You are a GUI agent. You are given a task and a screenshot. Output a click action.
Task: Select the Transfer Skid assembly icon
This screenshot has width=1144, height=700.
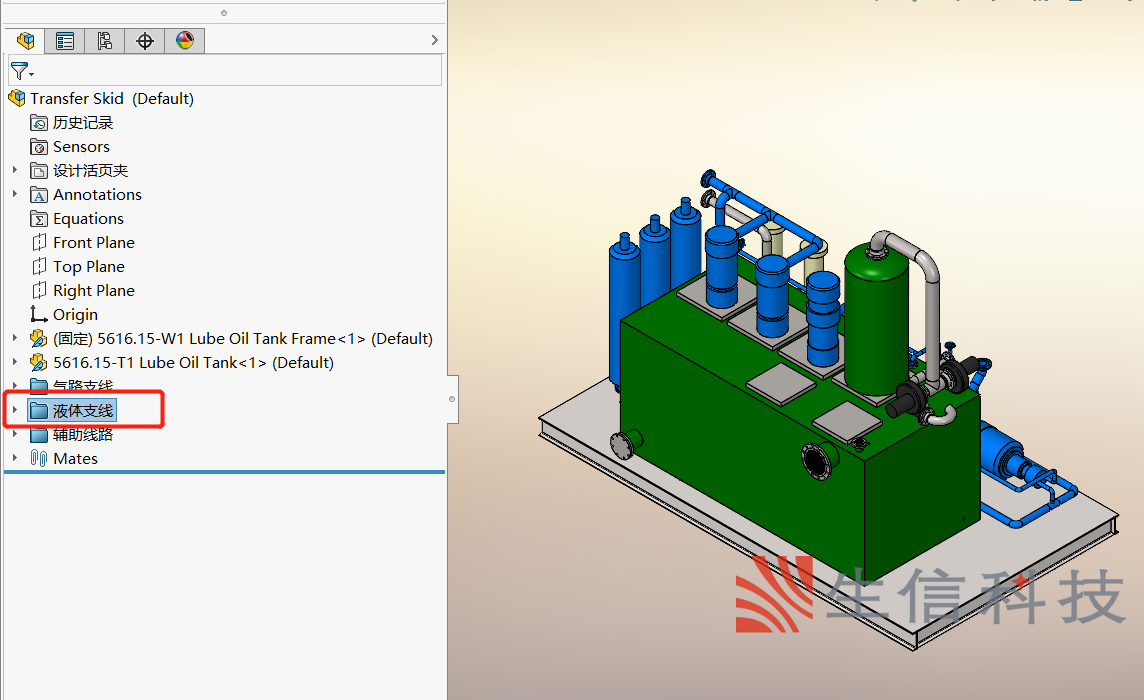17,98
